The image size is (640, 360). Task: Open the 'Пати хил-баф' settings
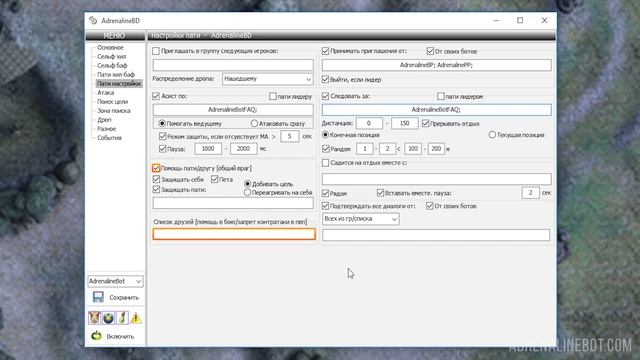116,75
